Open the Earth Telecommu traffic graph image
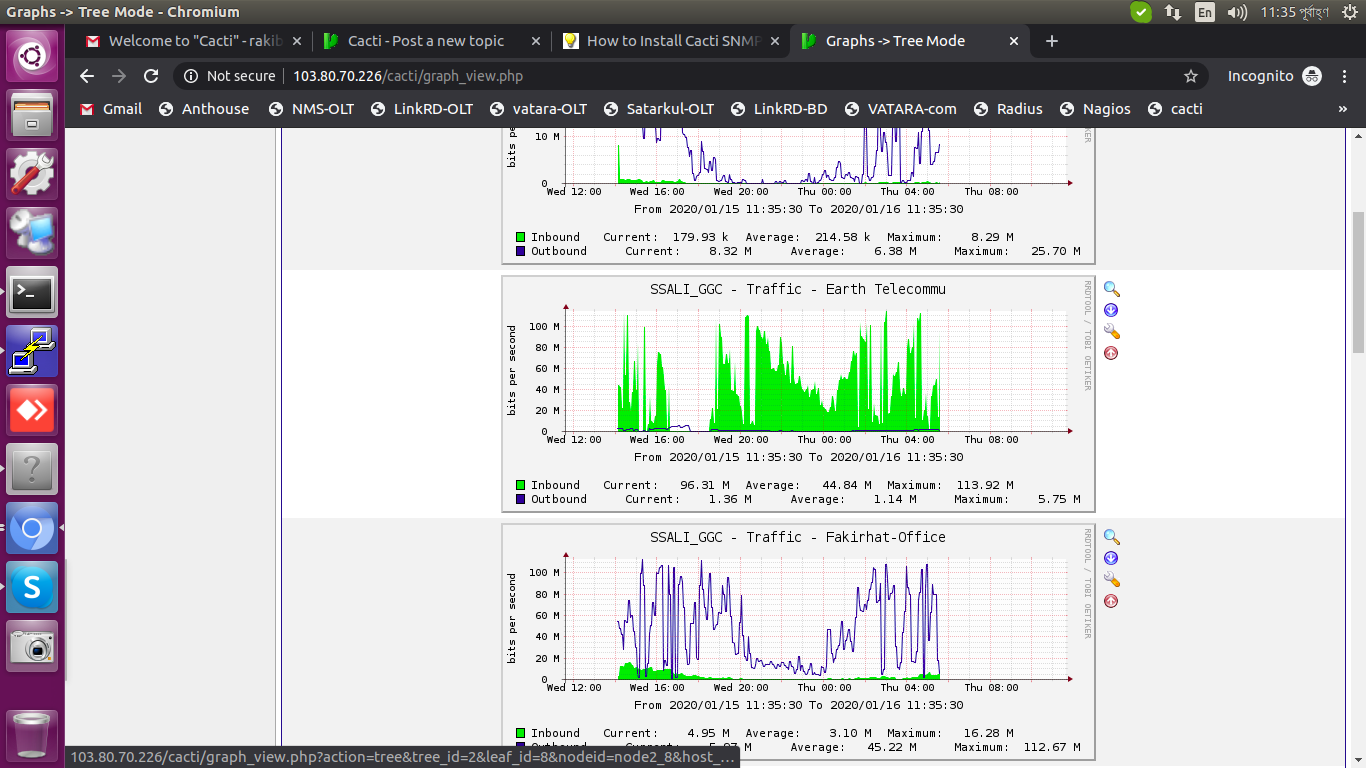Image resolution: width=1366 pixels, height=768 pixels. (798, 394)
